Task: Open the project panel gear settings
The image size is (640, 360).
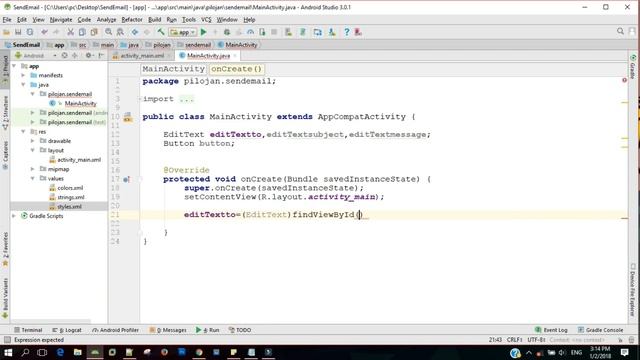Action: [x=89, y=56]
